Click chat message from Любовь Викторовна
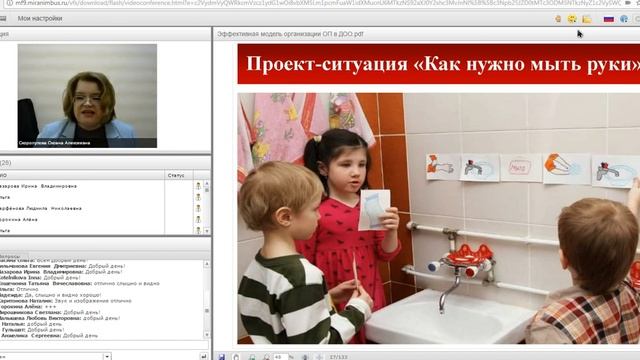The width and height of the screenshot is (640, 360). 60,318
